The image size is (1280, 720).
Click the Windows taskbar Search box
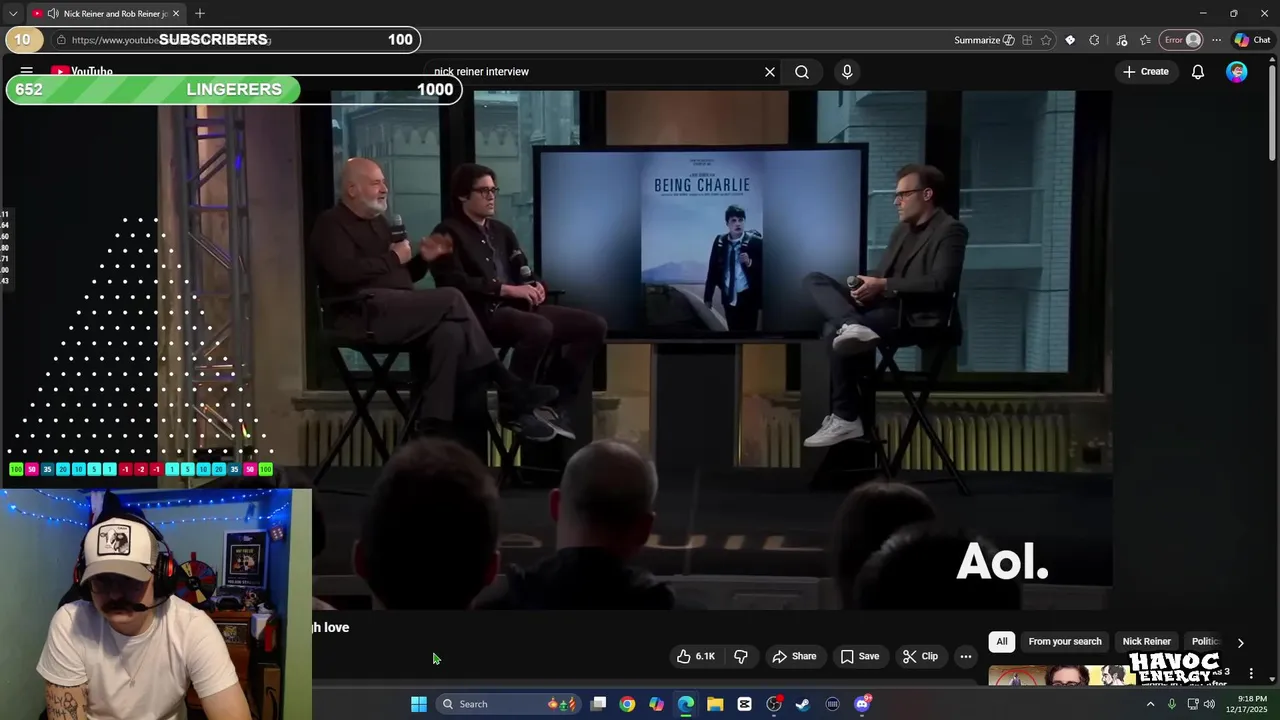coord(508,704)
